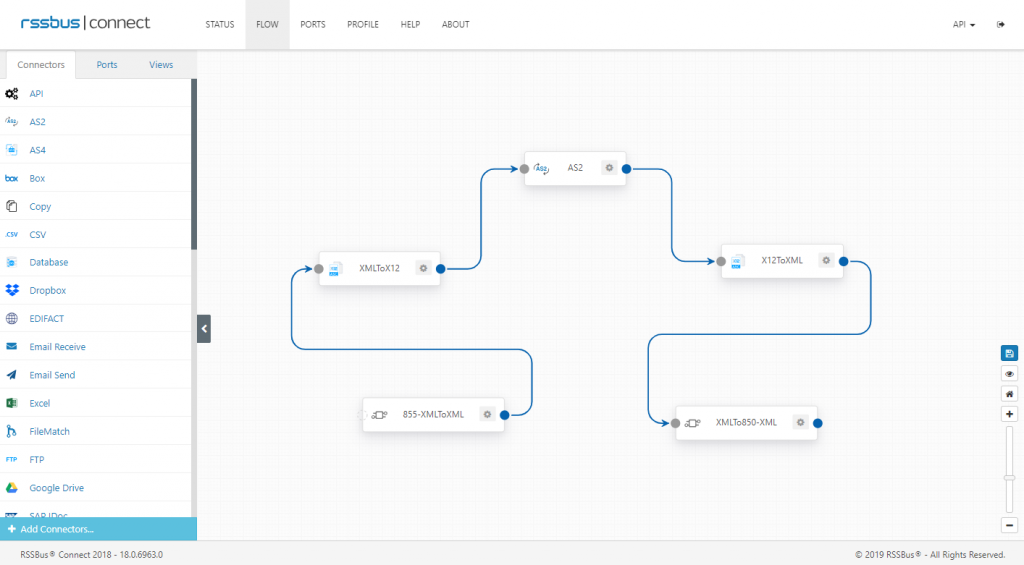1024x565 pixels.
Task: Open settings gear on X12ToXML connector
Action: click(826, 261)
